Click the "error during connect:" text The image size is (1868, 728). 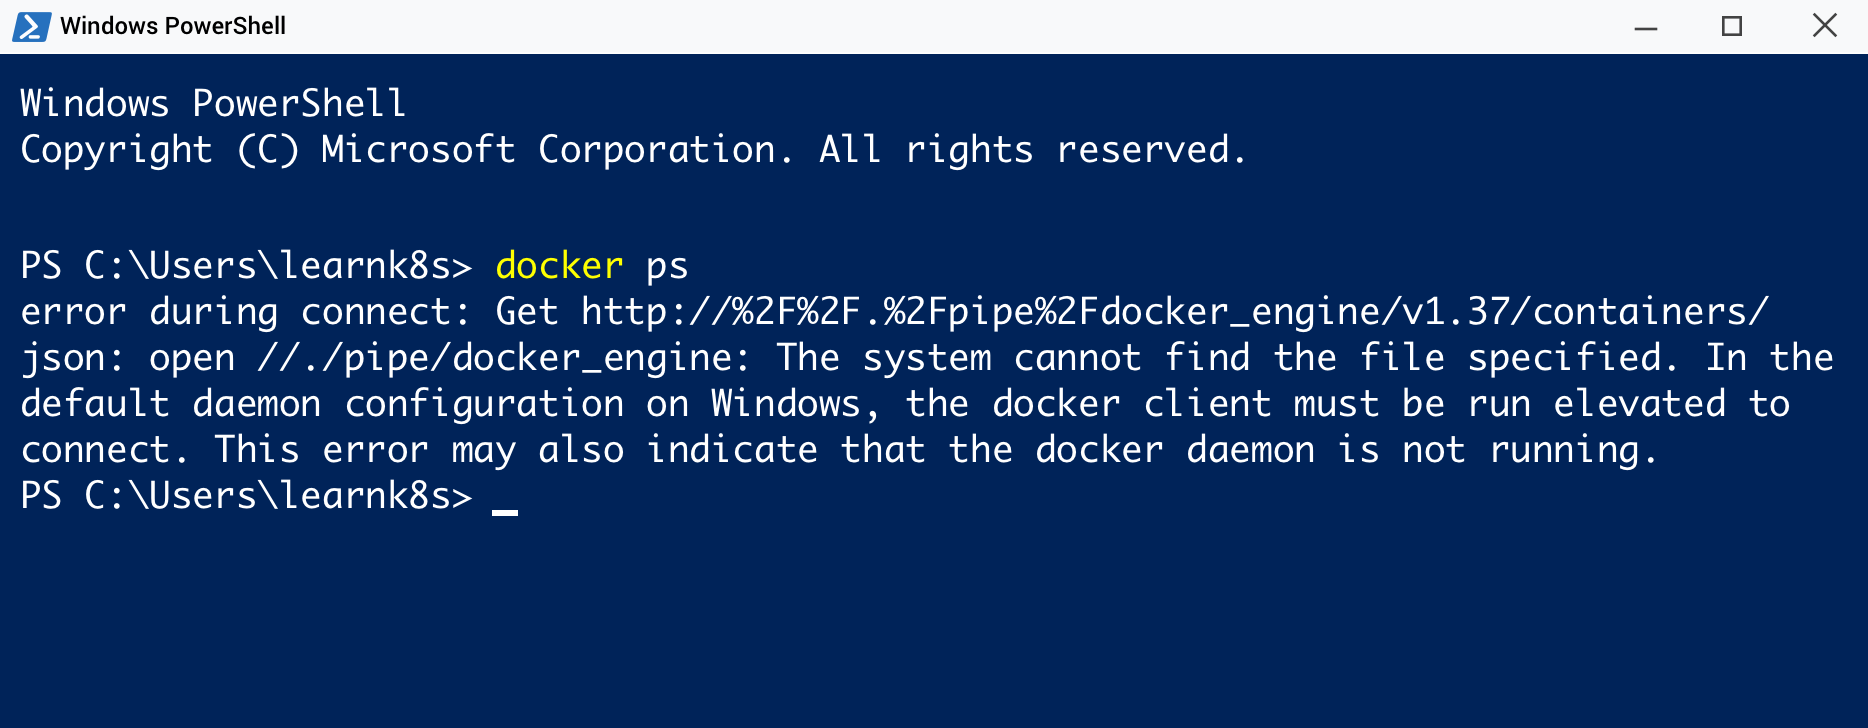(245, 312)
